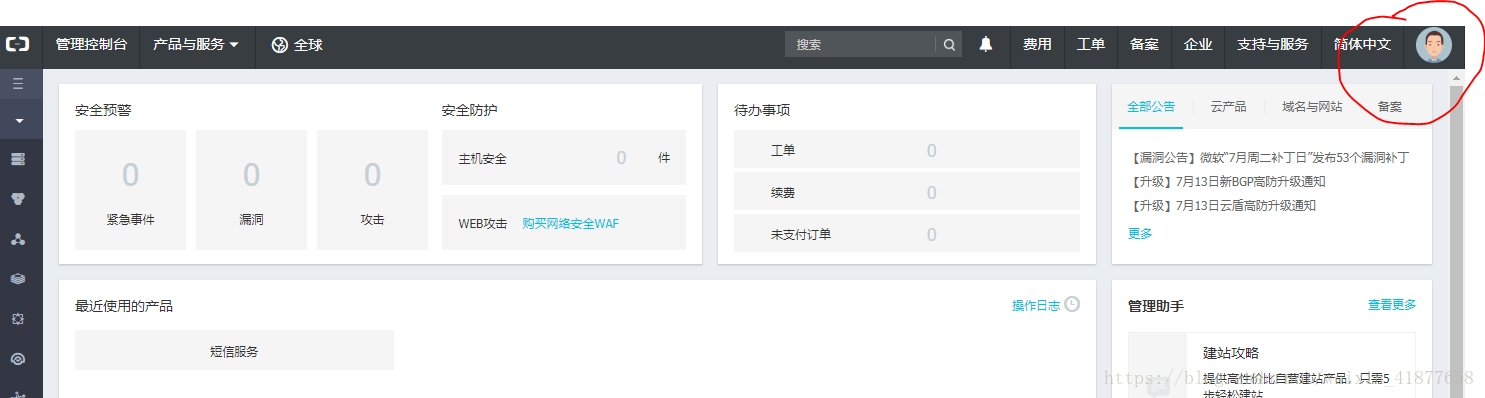
Task: Collapse the sidebar section caret arrow
Action: pyautogui.click(x=19, y=121)
